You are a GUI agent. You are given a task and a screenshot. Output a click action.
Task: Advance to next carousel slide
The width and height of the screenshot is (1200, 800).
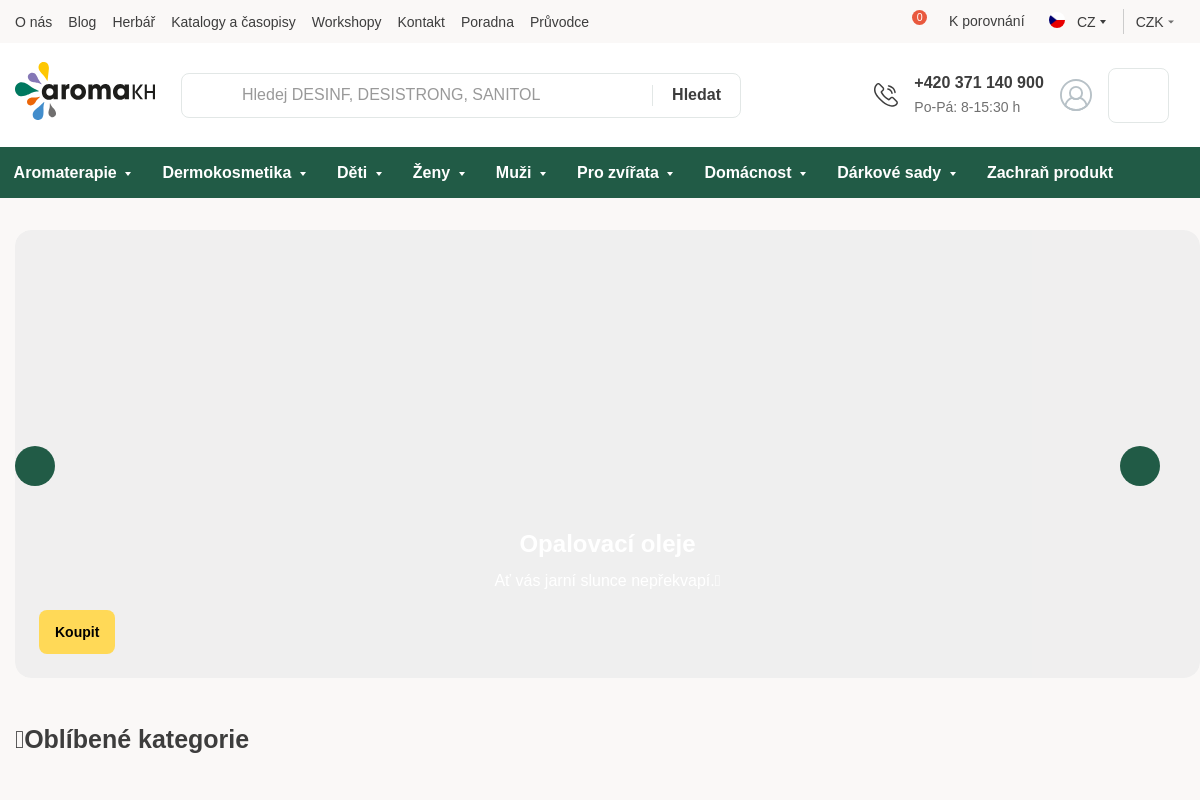click(1140, 466)
